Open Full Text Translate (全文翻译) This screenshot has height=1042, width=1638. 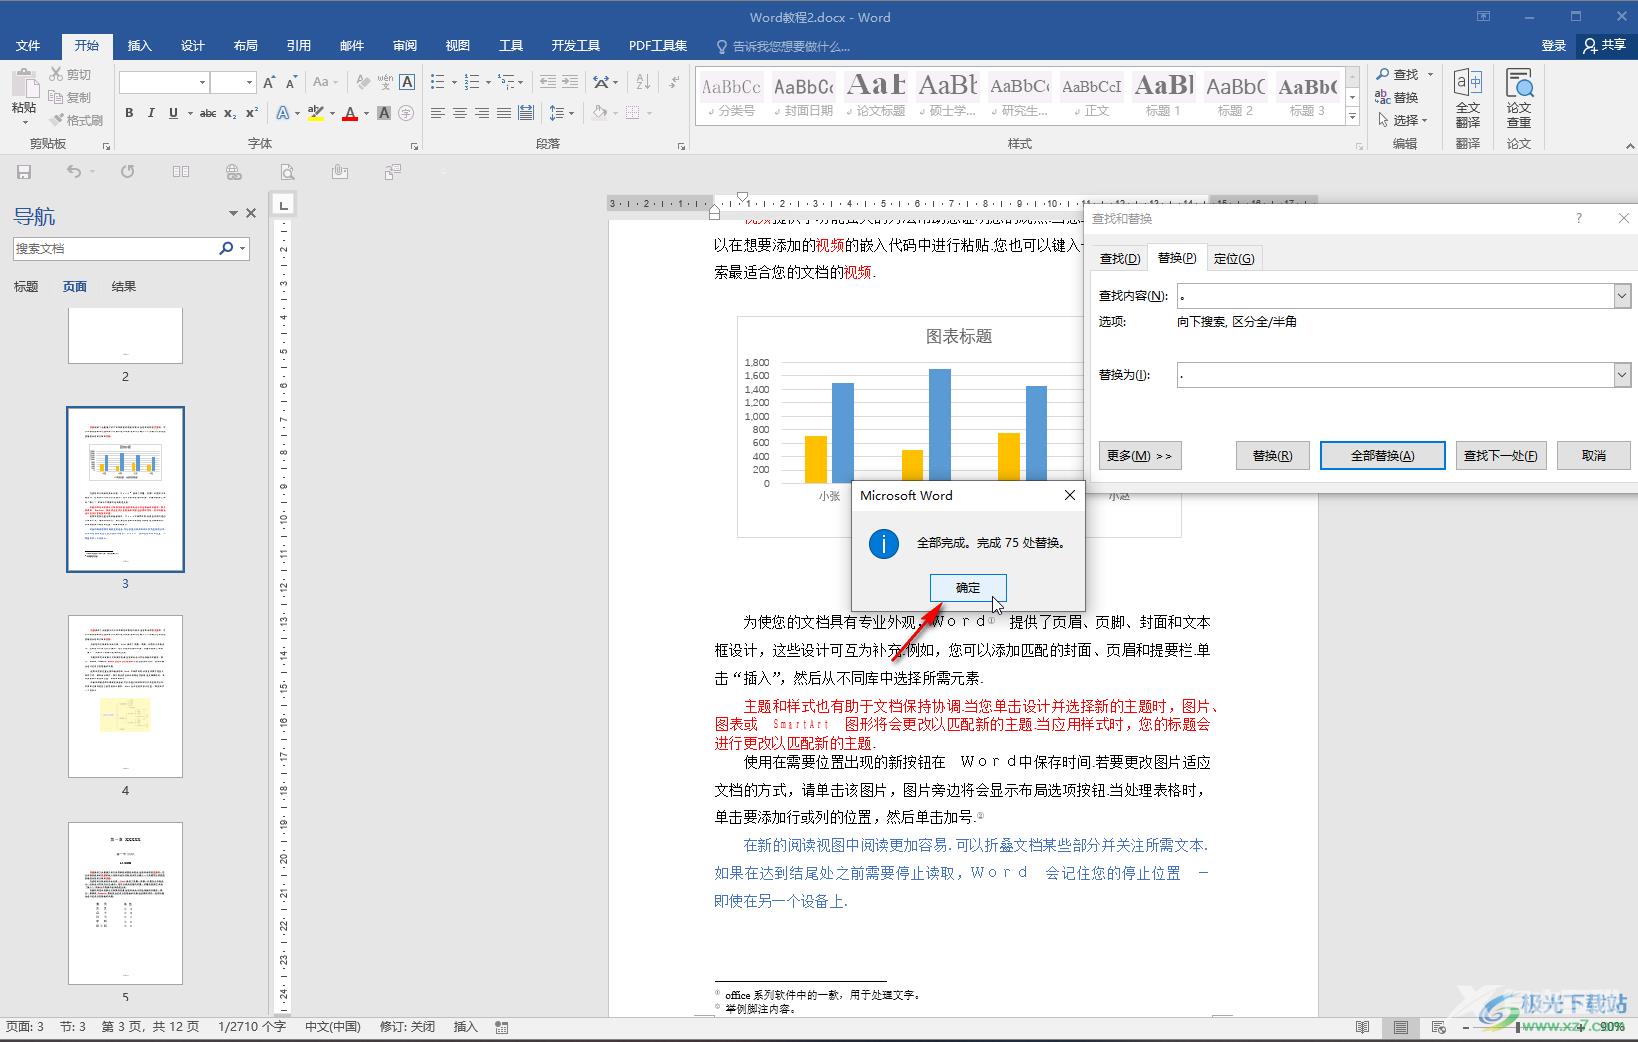1468,98
